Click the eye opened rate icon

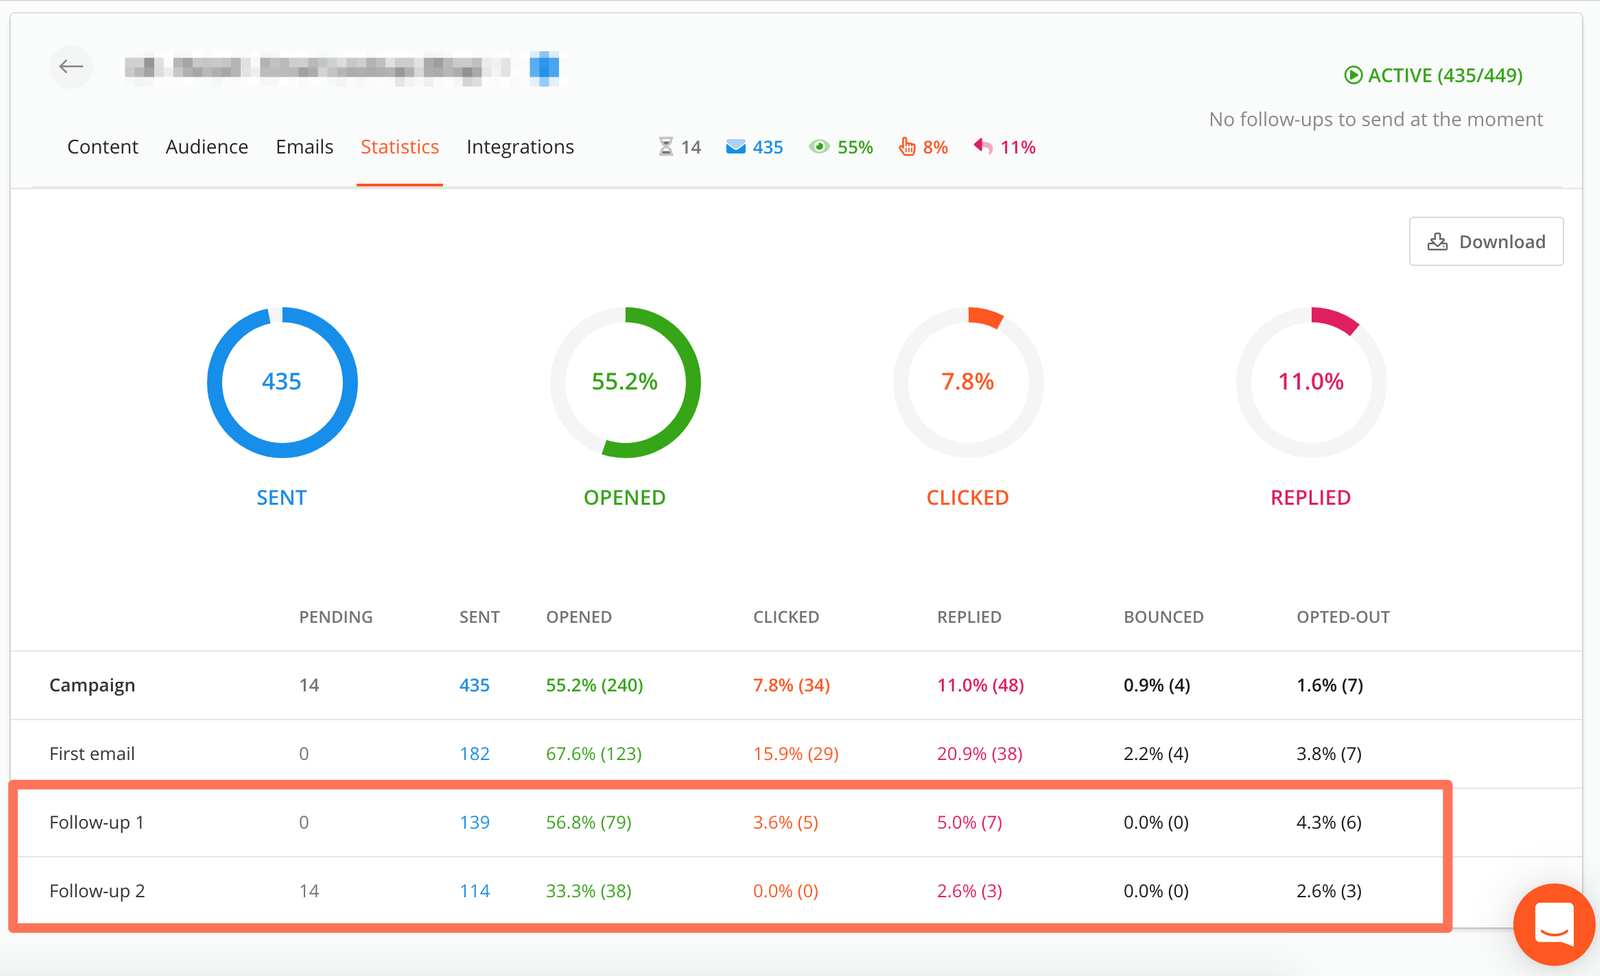[819, 147]
